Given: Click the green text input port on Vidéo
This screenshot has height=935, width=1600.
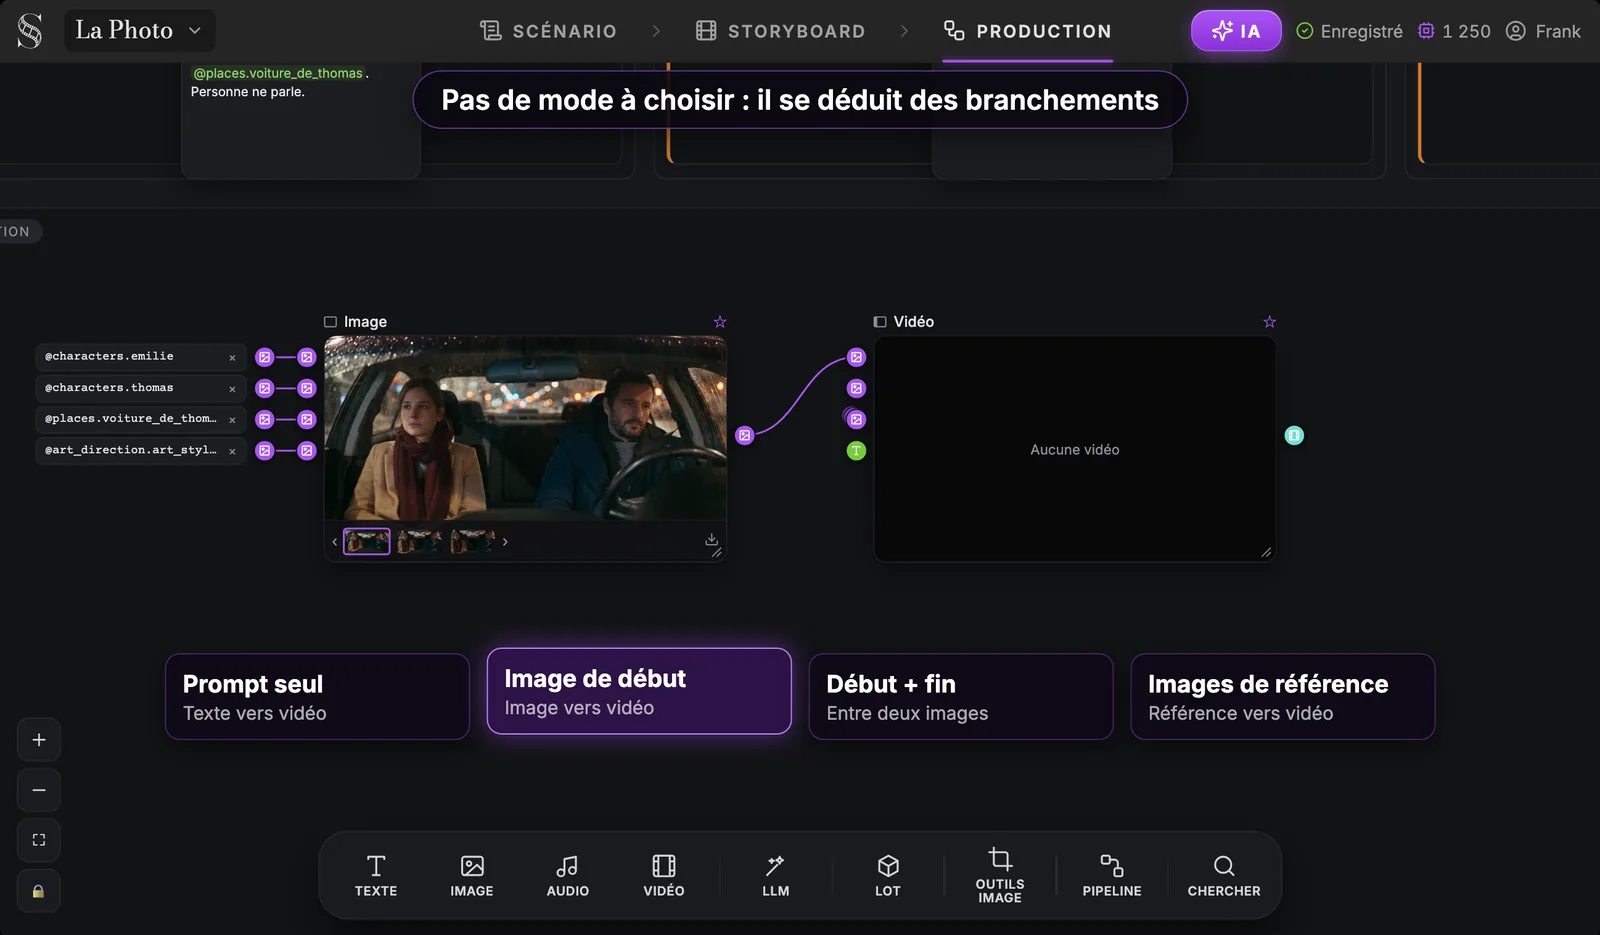Looking at the screenshot, I should point(857,451).
